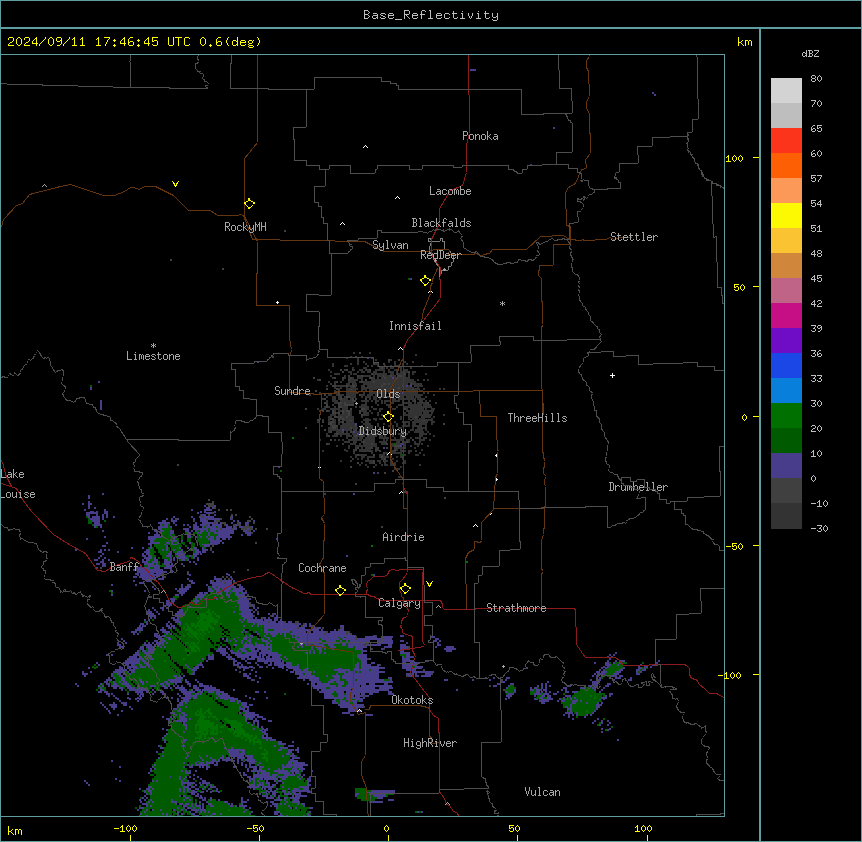
Task: Click the Didsbury town label
Action: click(x=383, y=431)
